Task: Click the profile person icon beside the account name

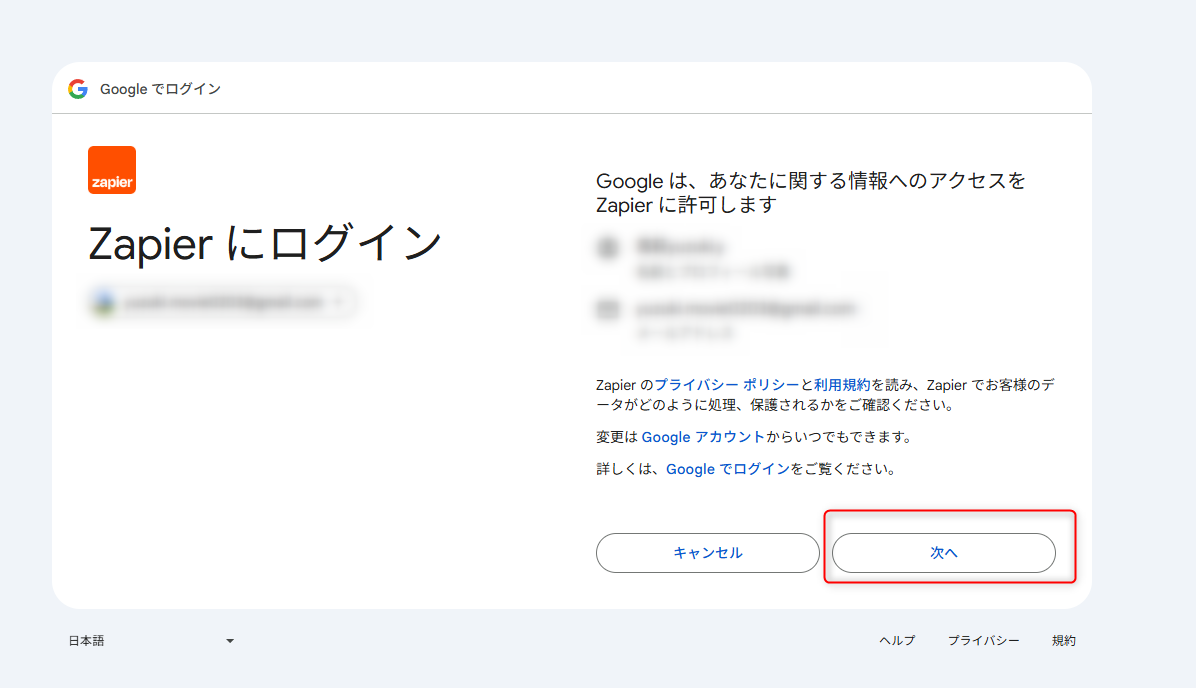Action: point(608,248)
